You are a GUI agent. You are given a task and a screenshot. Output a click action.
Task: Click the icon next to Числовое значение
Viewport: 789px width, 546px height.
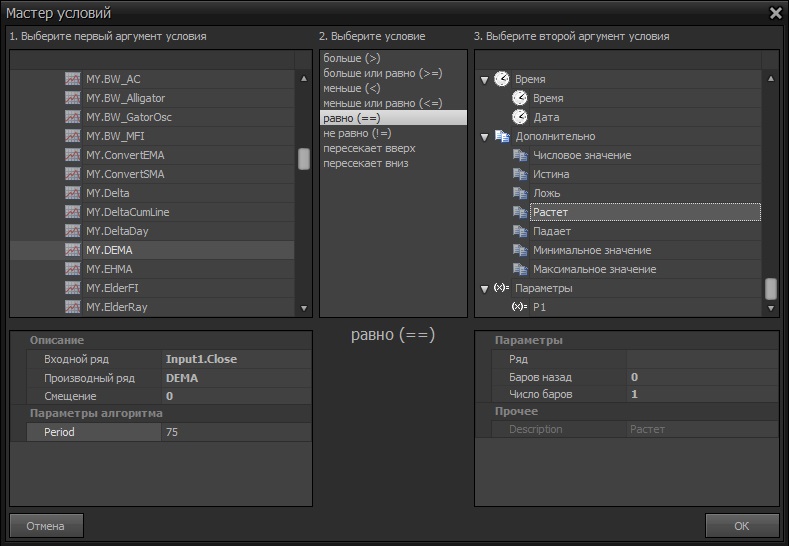[519, 156]
